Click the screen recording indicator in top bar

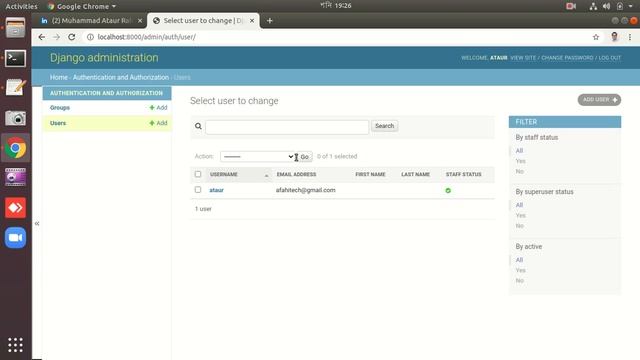click(x=571, y=6)
